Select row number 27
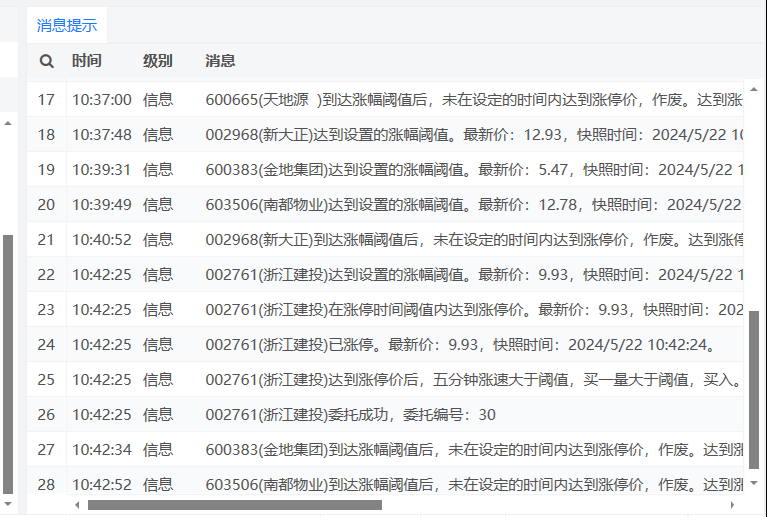Viewport: 767px width, 517px height. click(x=46, y=450)
